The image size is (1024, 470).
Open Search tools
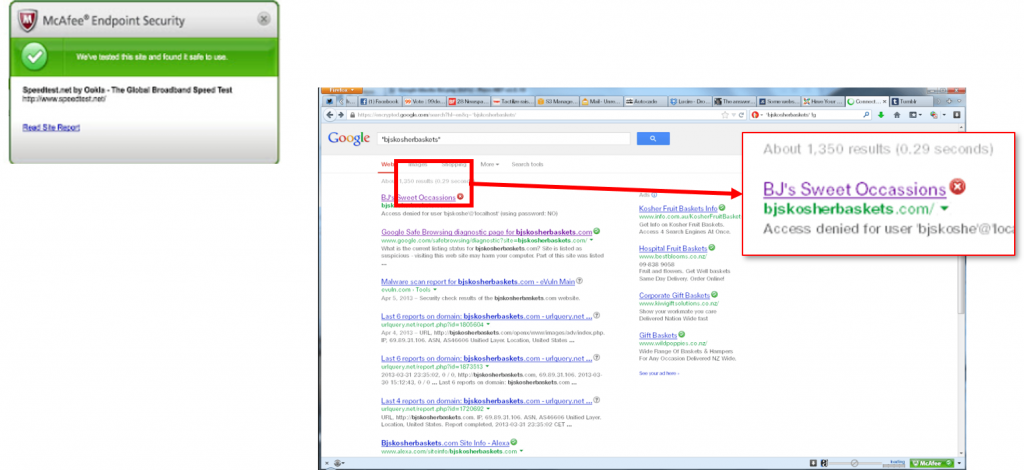(x=527, y=164)
